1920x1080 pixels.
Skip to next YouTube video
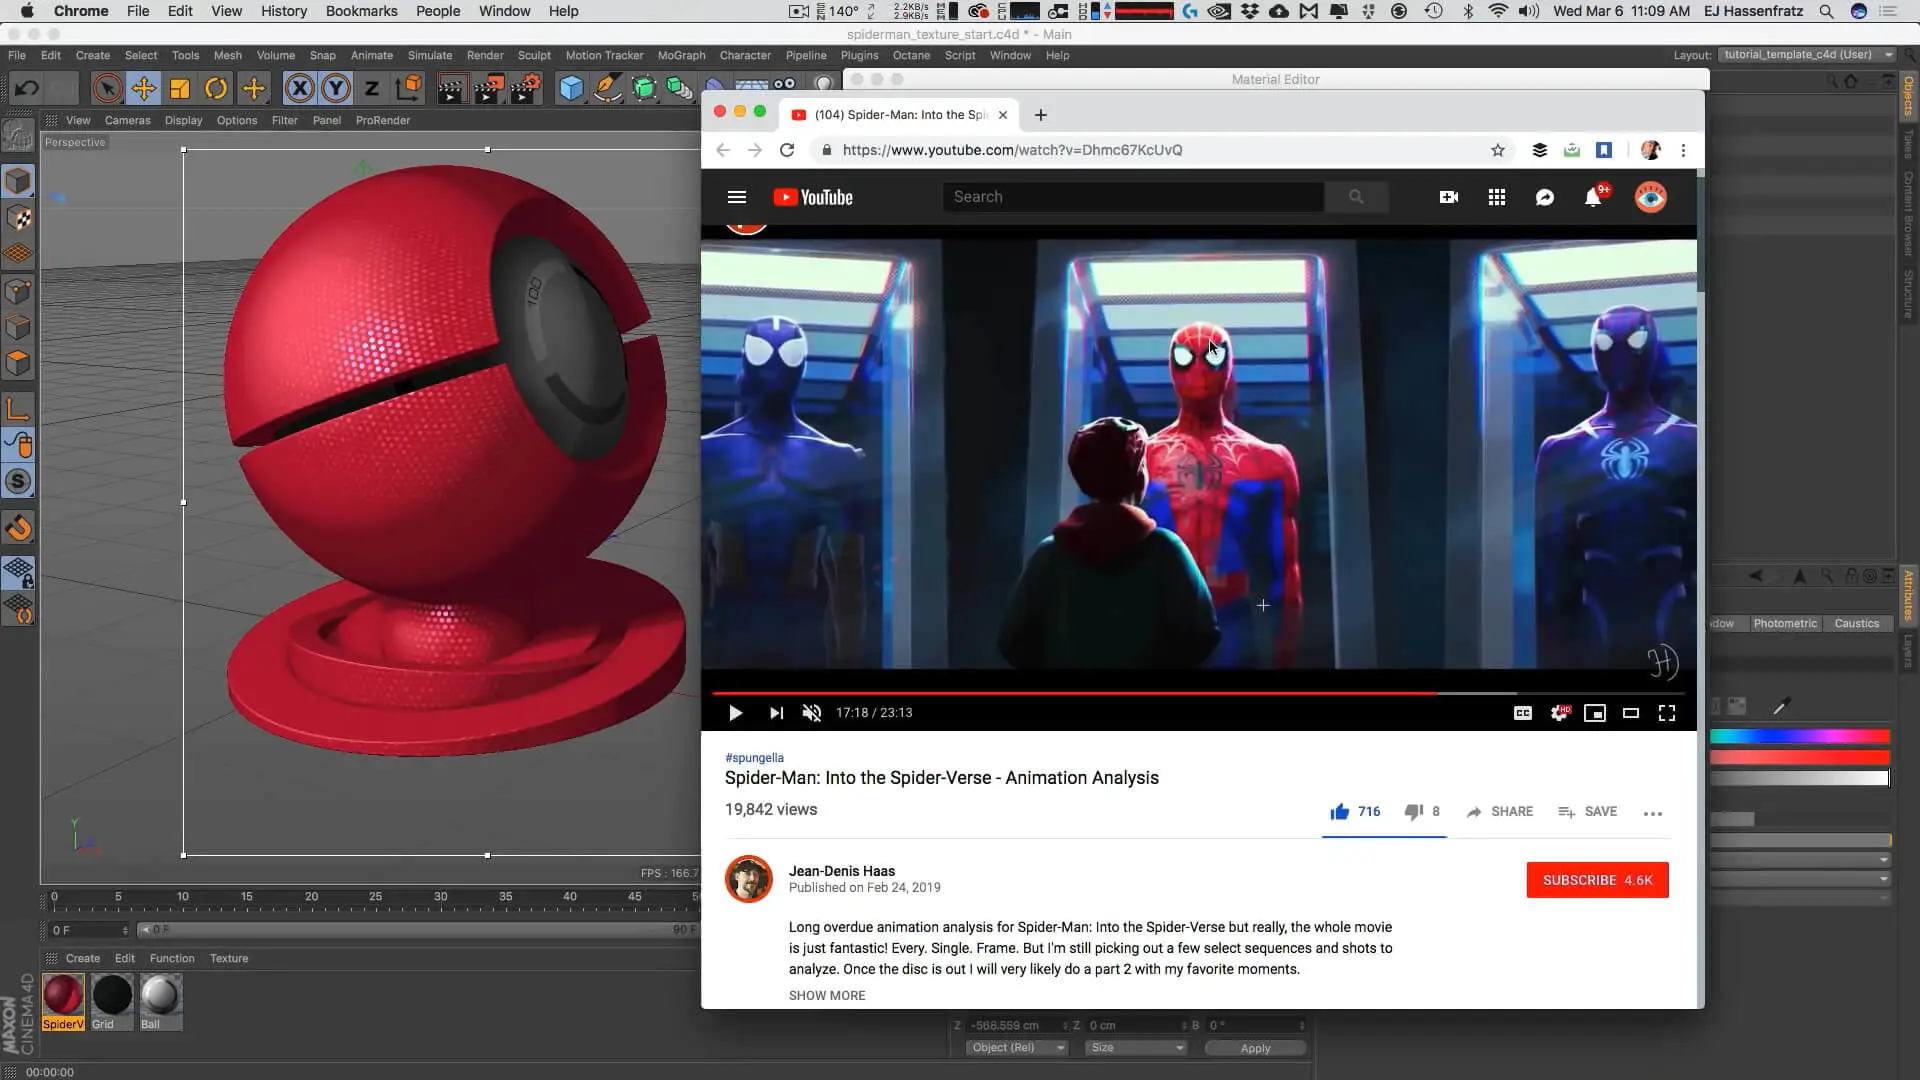776,713
